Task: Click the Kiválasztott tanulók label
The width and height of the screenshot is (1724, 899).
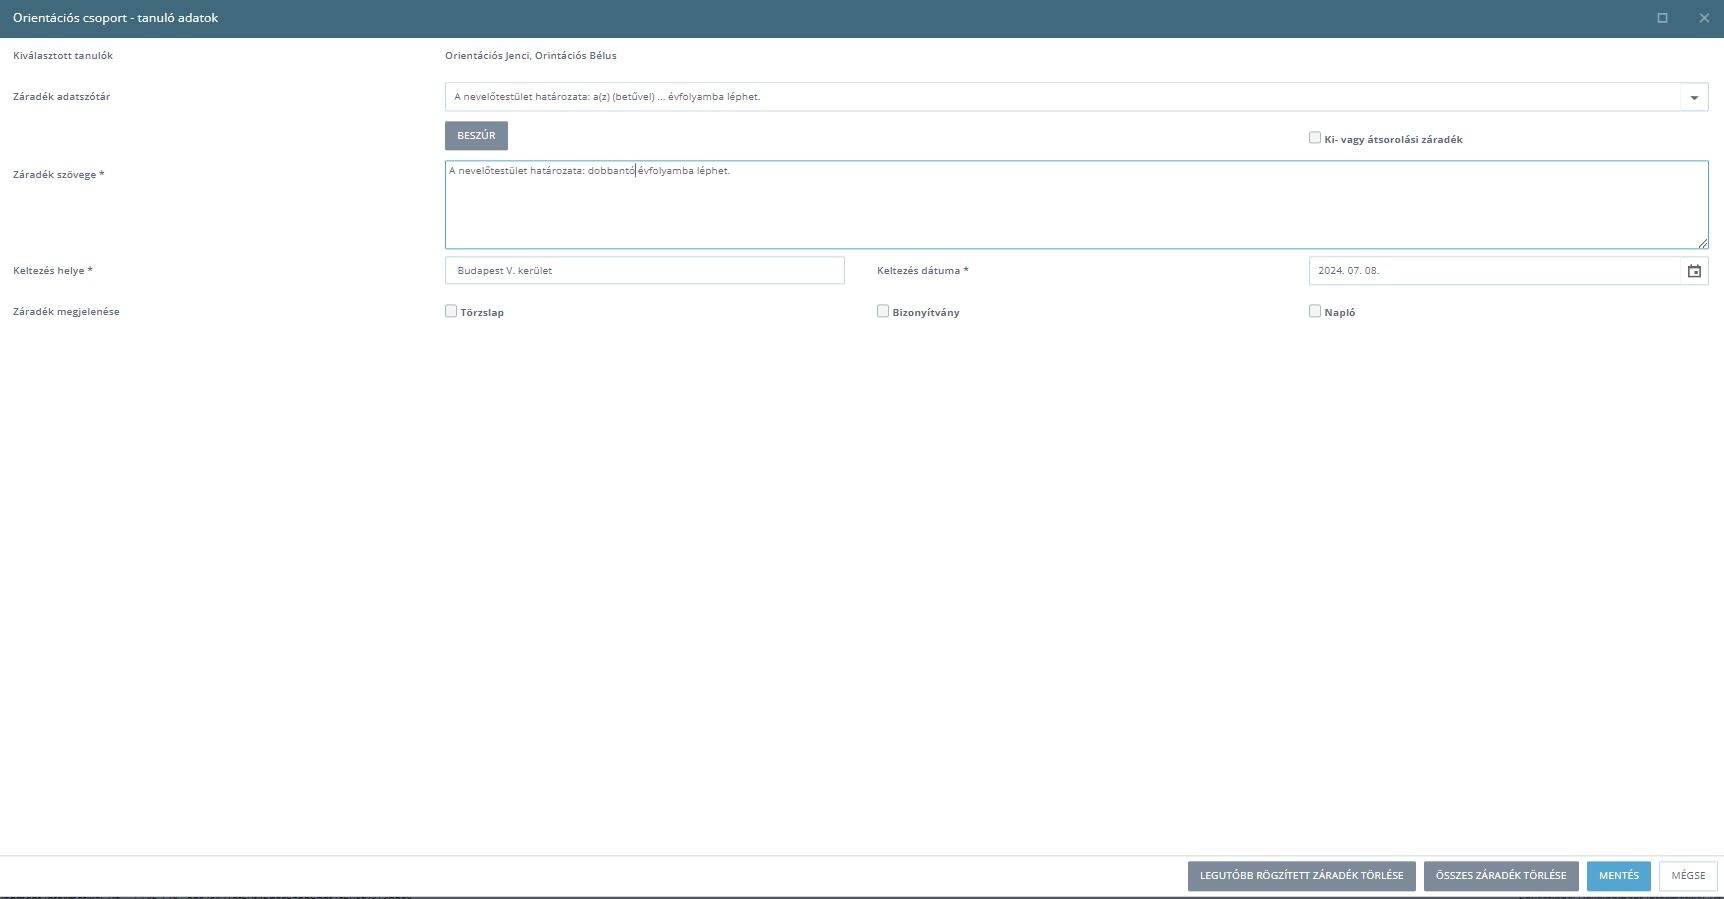Action: 63,56
